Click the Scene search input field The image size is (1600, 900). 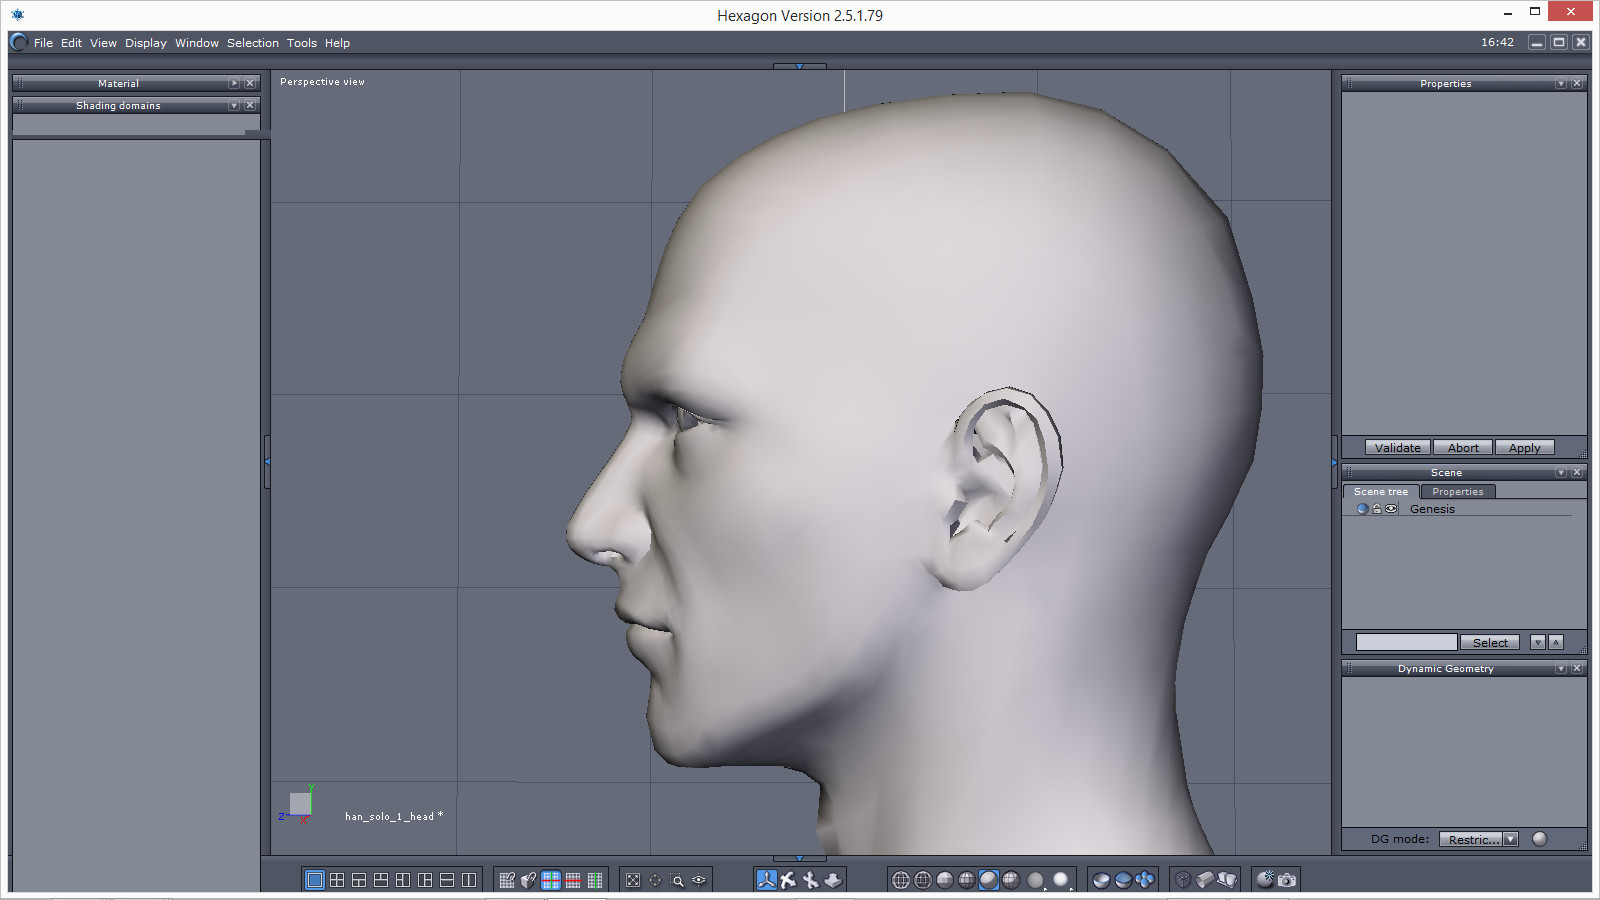[1406, 642]
